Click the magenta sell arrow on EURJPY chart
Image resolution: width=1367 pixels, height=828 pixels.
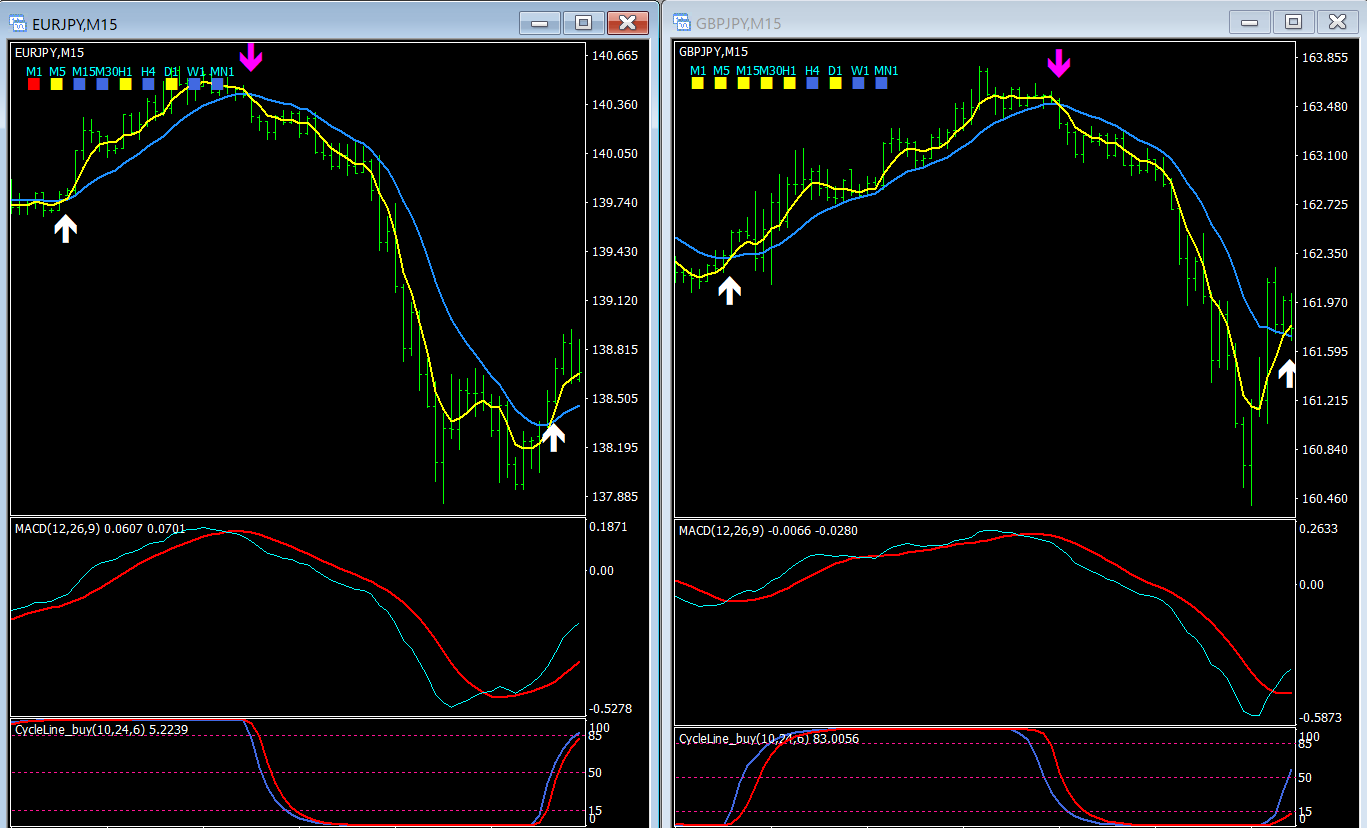point(250,57)
